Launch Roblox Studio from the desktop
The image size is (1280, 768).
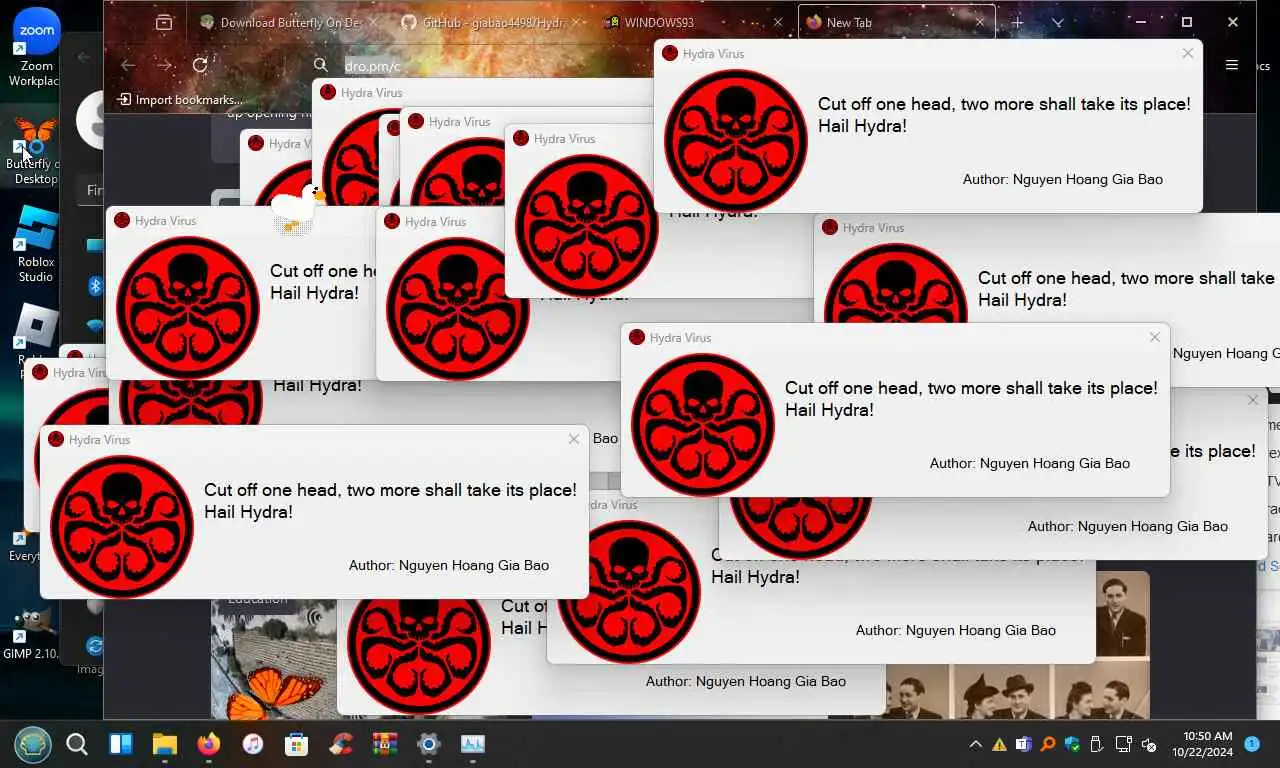[36, 243]
